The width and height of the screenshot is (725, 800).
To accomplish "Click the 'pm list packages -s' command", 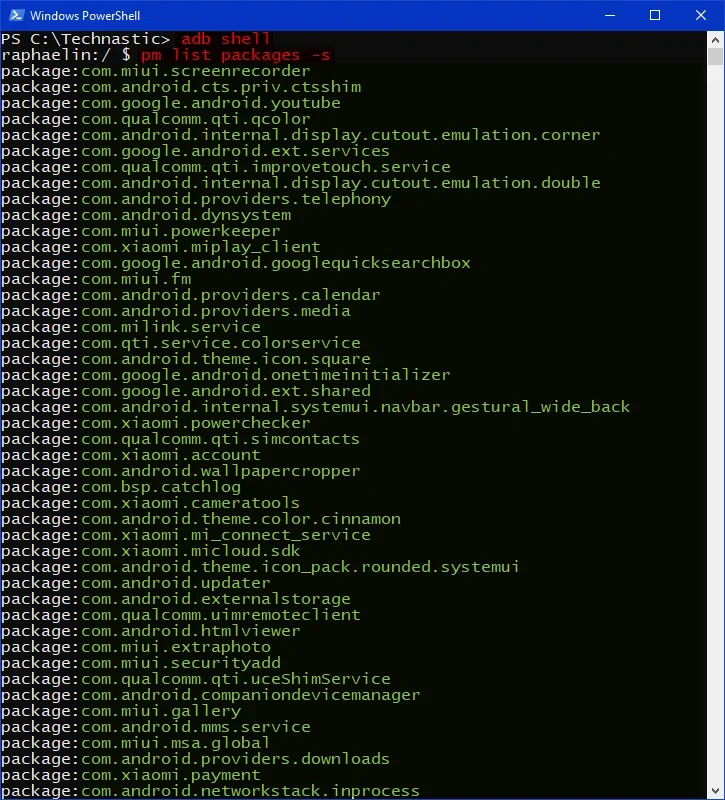I will click(x=236, y=55).
